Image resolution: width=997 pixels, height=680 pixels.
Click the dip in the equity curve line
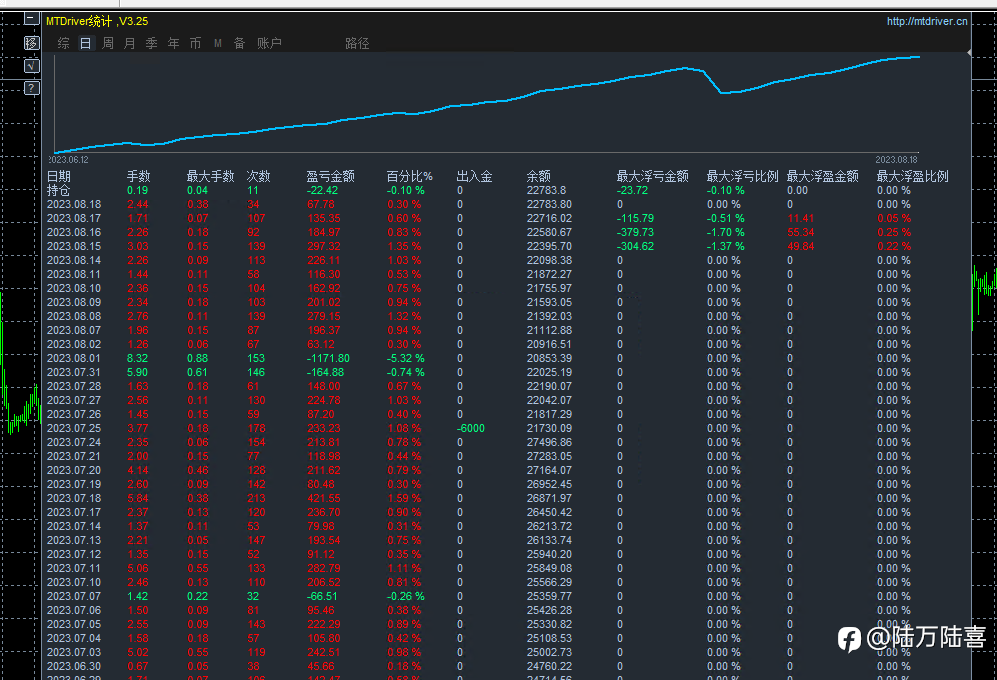(722, 93)
